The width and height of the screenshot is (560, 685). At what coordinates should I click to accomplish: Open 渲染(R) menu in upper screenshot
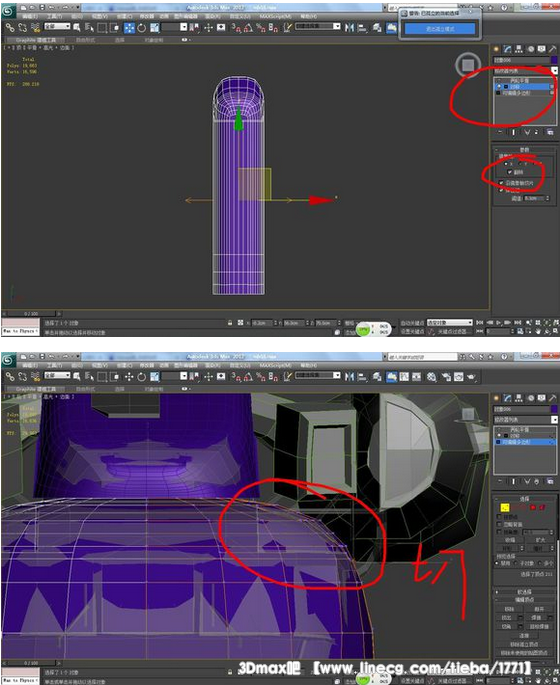(x=212, y=16)
